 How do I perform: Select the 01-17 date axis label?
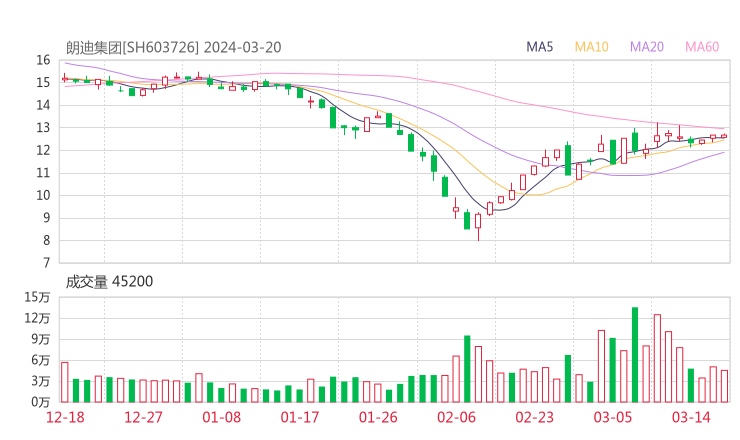(300, 417)
